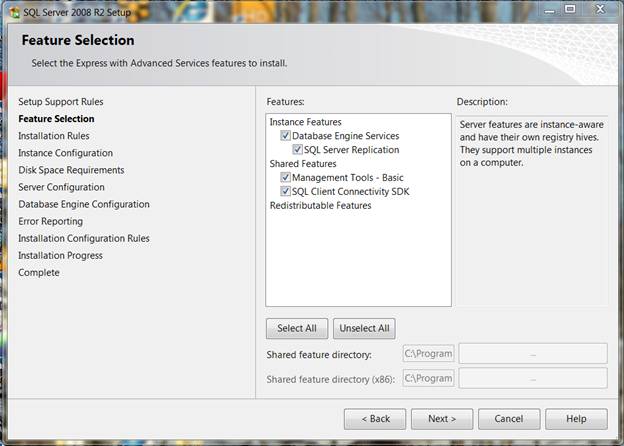Select the Server Configuration step

coord(61,187)
